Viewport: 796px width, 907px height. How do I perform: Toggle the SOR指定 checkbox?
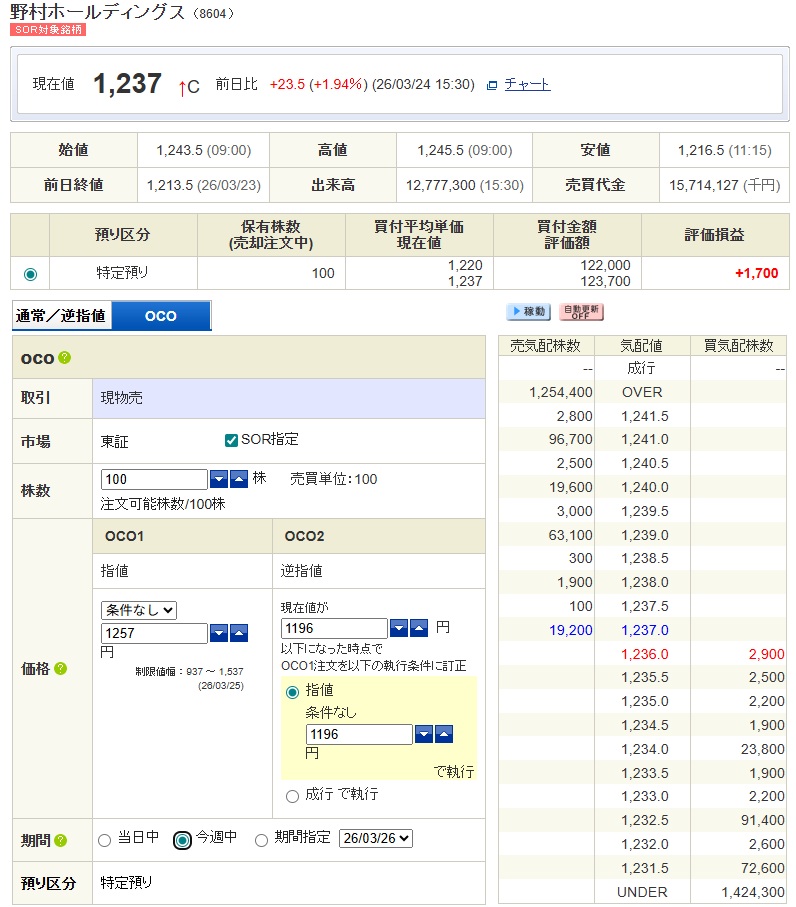point(231,440)
